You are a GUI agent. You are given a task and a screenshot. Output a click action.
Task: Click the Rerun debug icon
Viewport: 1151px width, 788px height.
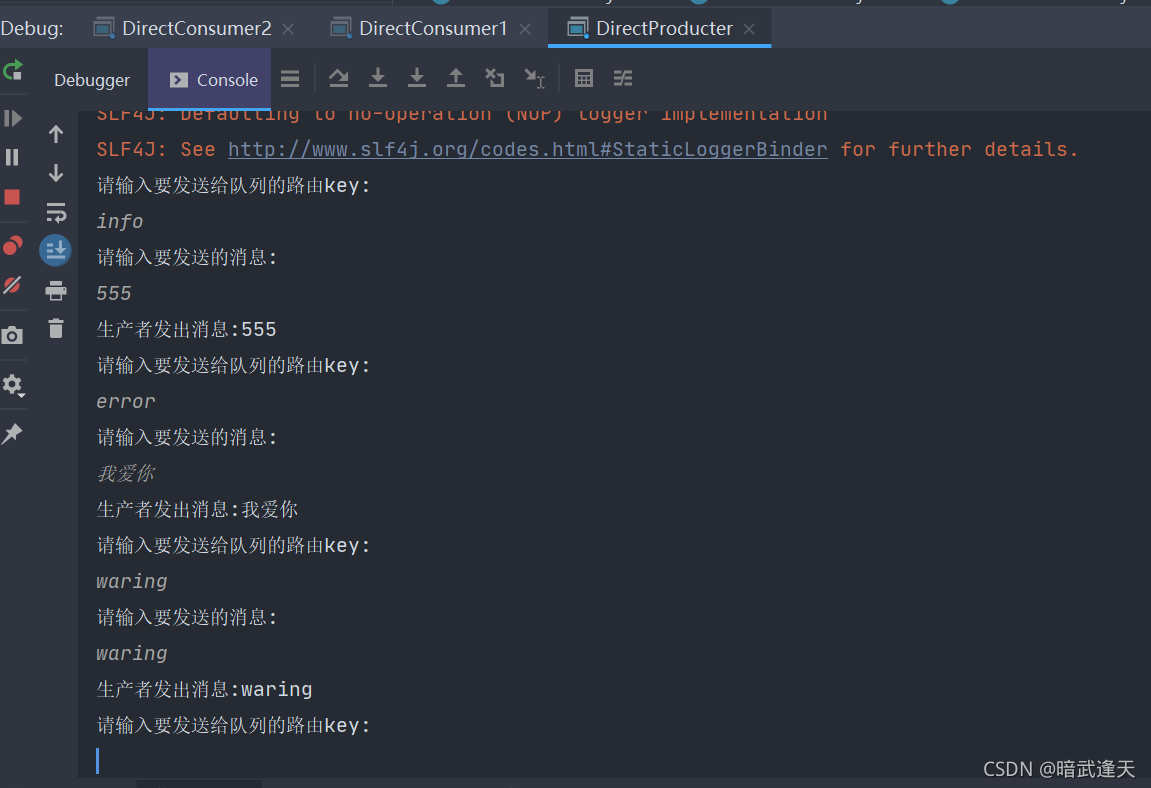click(x=12, y=71)
